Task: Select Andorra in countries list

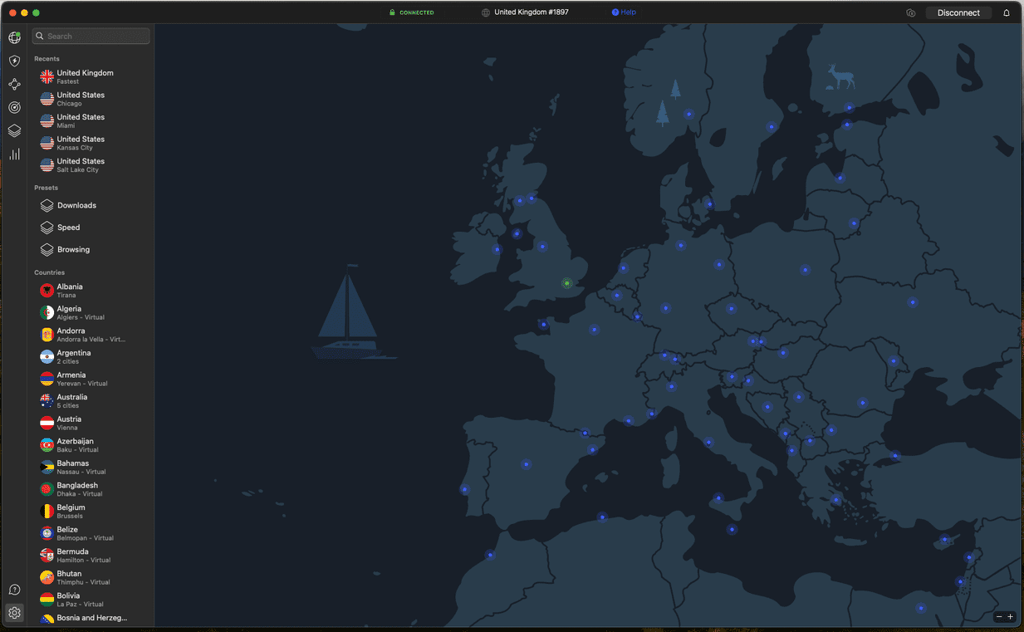Action: (x=91, y=335)
